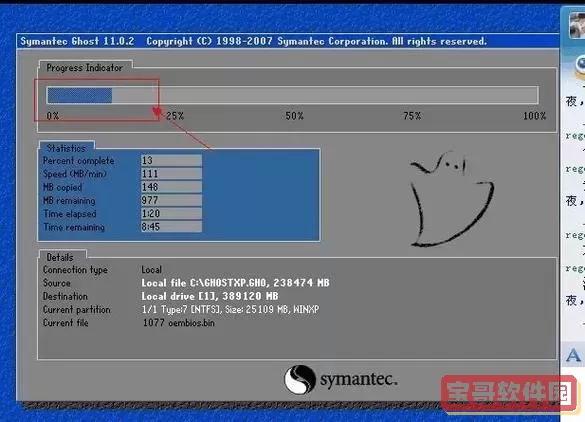The height and width of the screenshot is (422, 585).
Task: Click the Speed (MB/min) label
Action: click(x=75, y=174)
